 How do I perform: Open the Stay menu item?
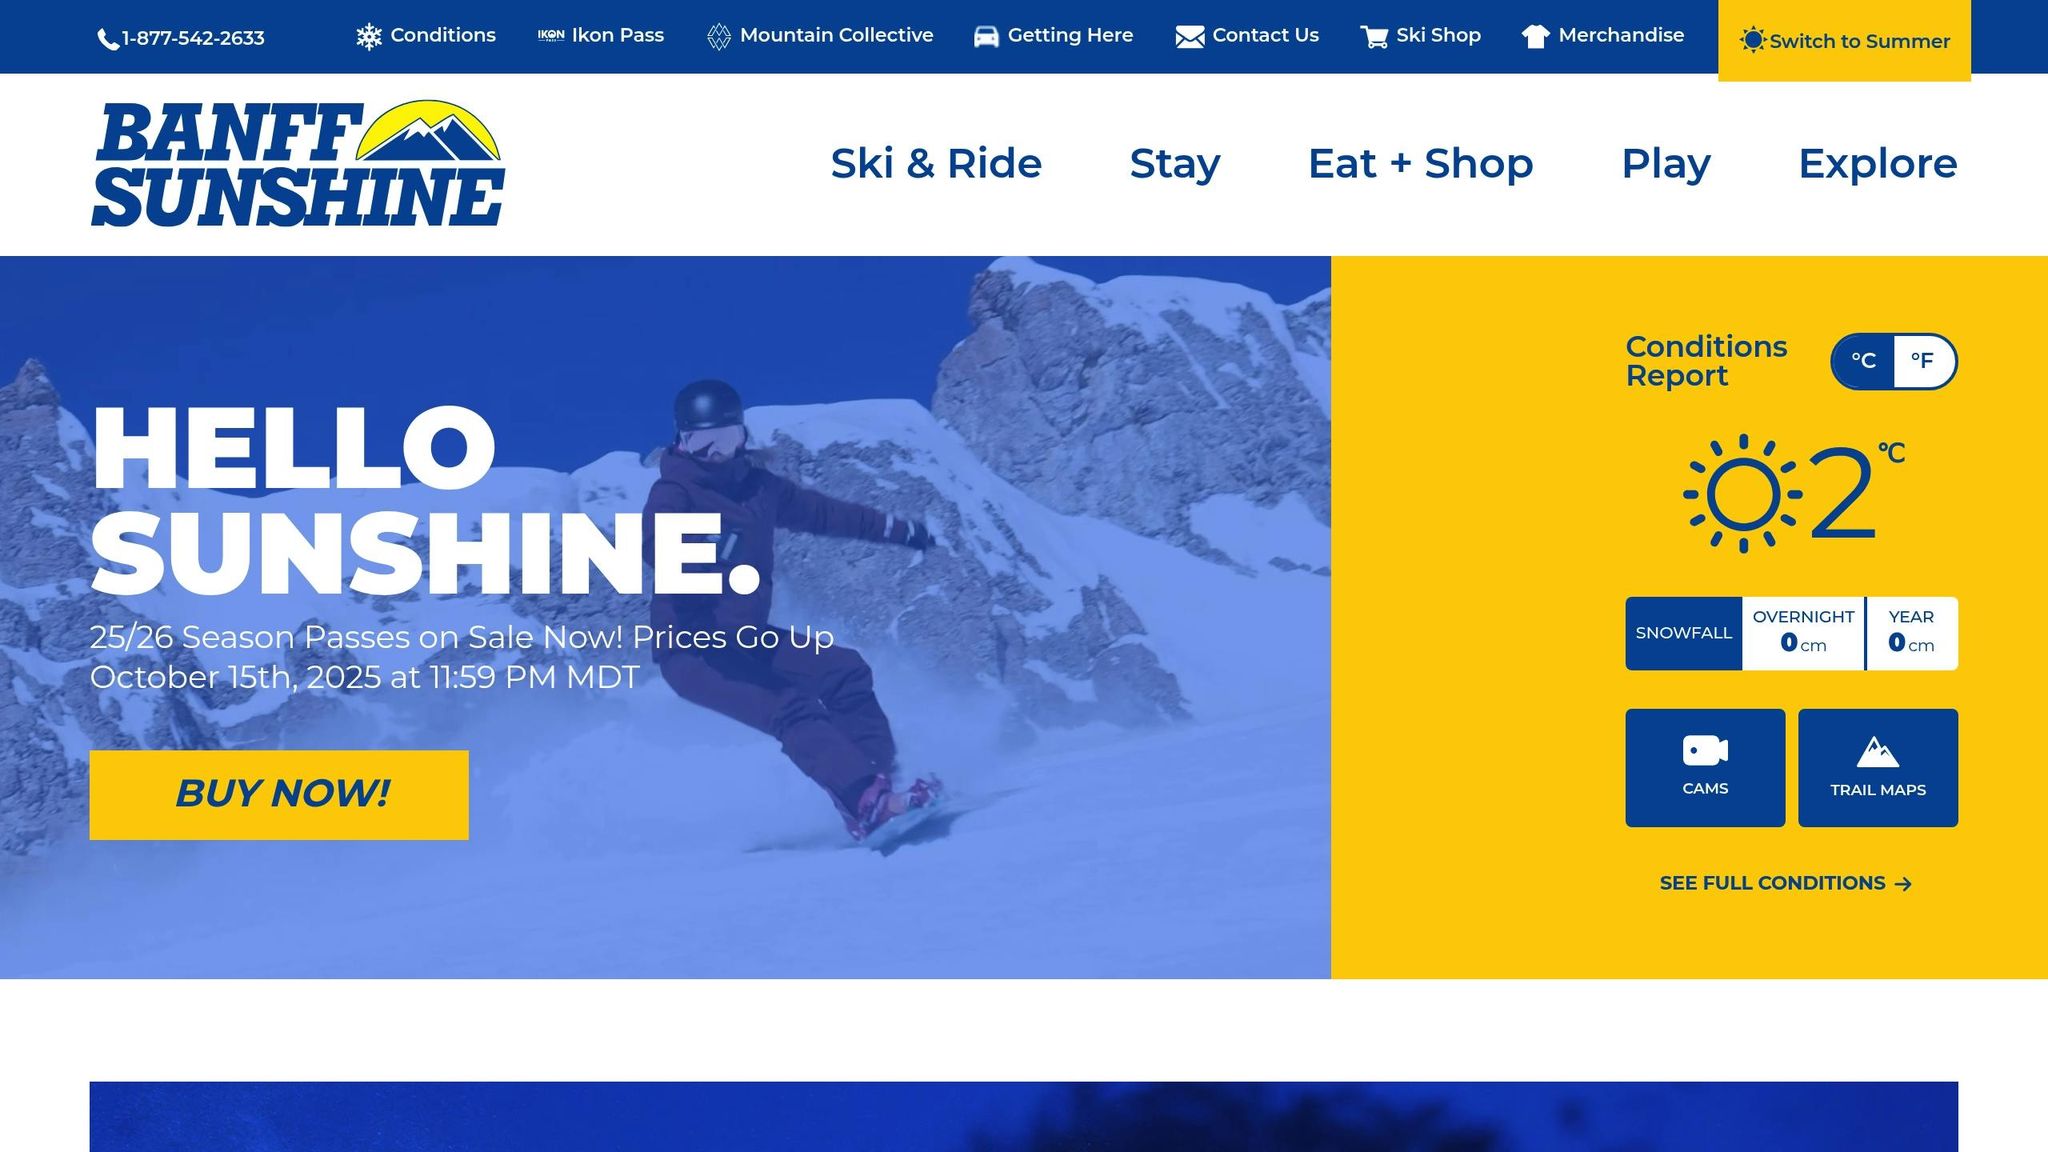1175,164
